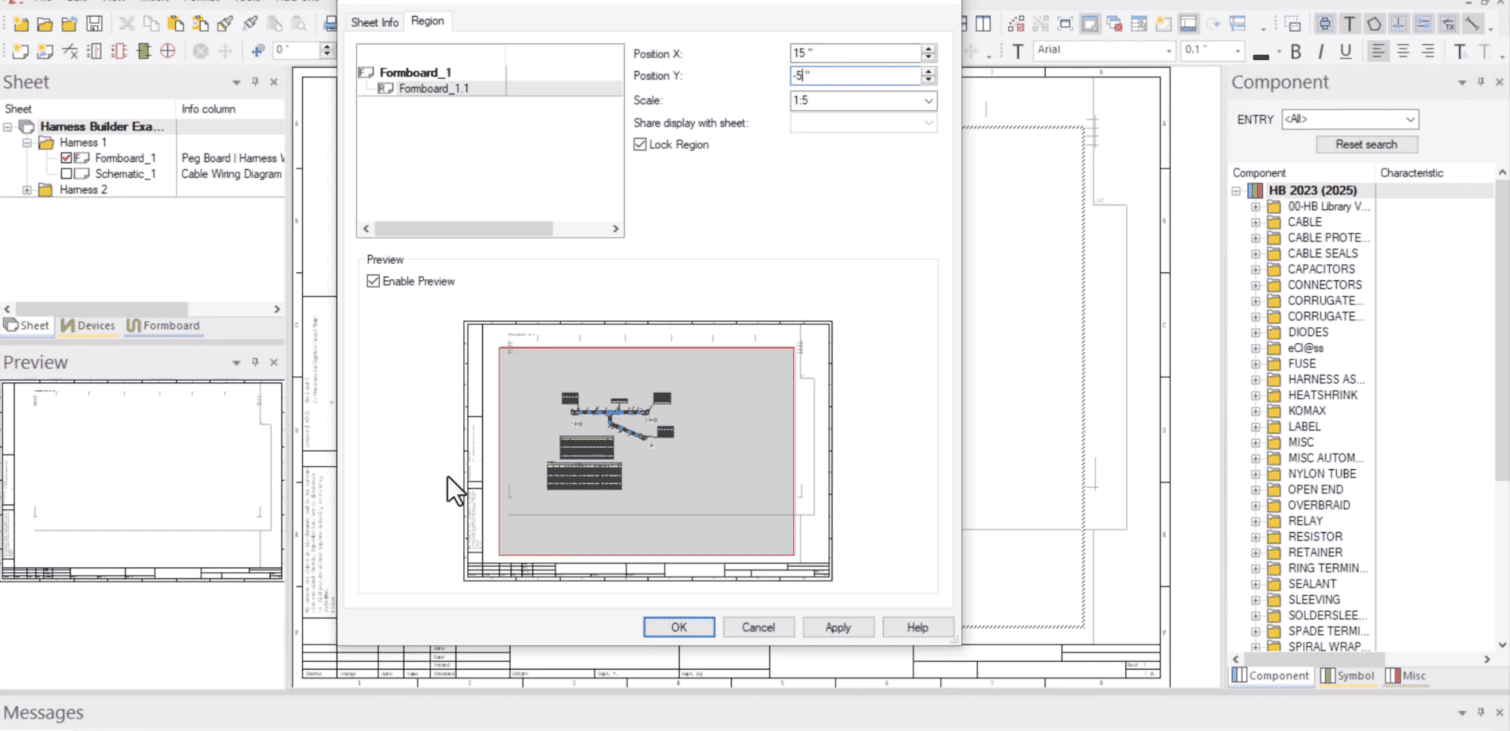
Task: Select the polygon shape tool icon
Action: (1374, 24)
